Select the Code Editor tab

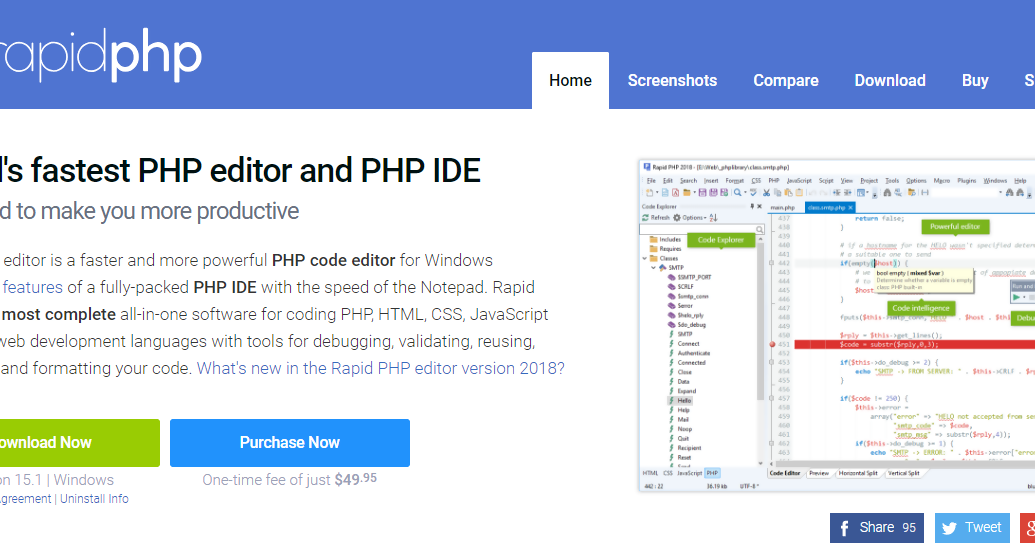tap(785, 474)
